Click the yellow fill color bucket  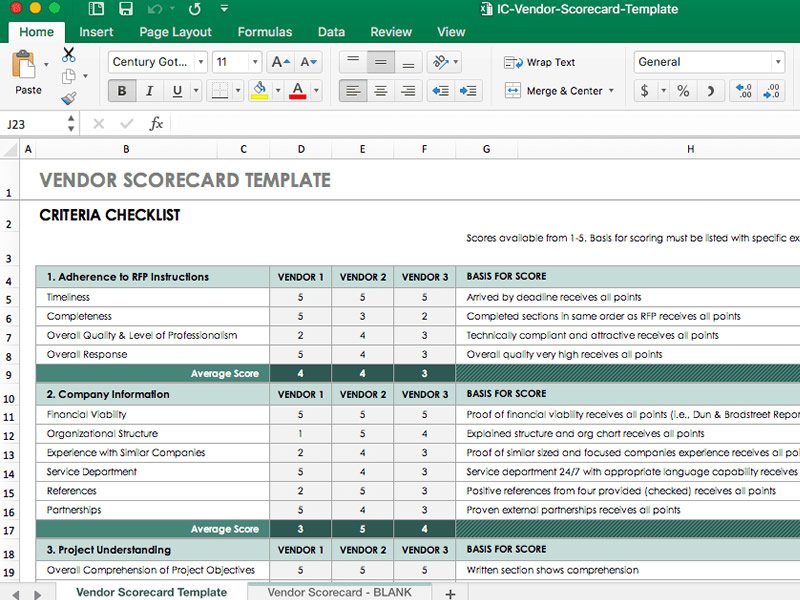[260, 91]
